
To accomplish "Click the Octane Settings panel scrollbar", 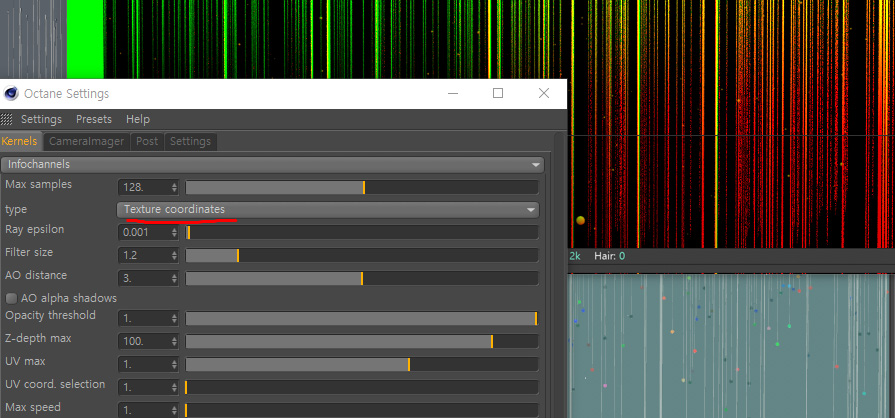I will tap(560, 274).
